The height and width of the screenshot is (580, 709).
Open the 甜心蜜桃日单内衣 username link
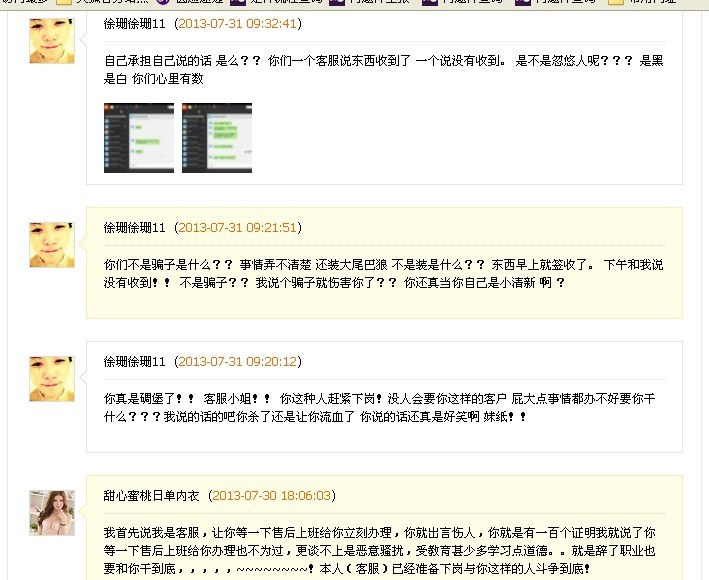point(151,496)
